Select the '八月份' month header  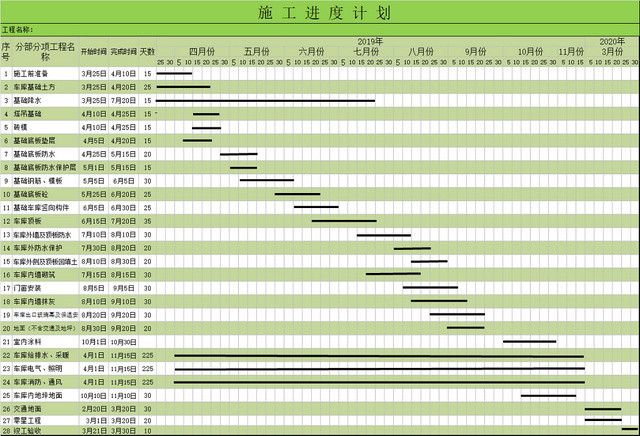click(421, 52)
